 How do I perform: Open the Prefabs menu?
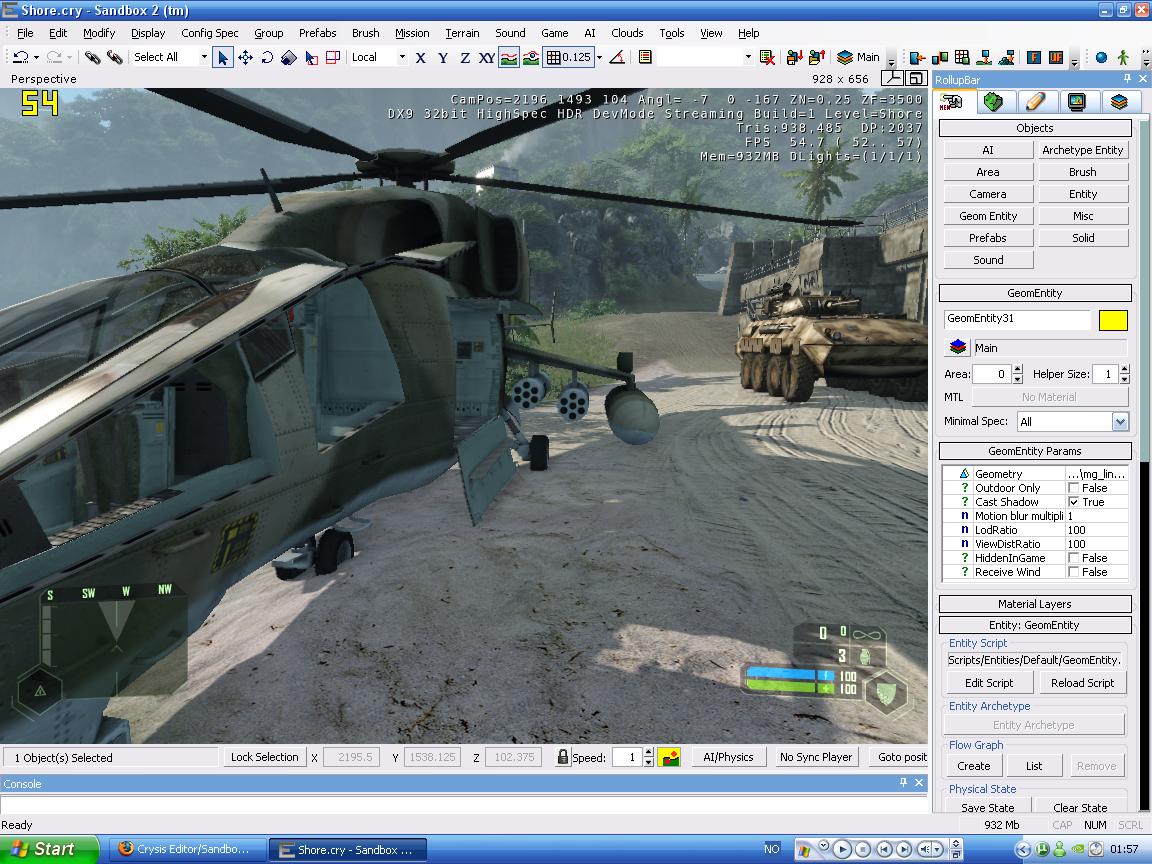(x=317, y=33)
